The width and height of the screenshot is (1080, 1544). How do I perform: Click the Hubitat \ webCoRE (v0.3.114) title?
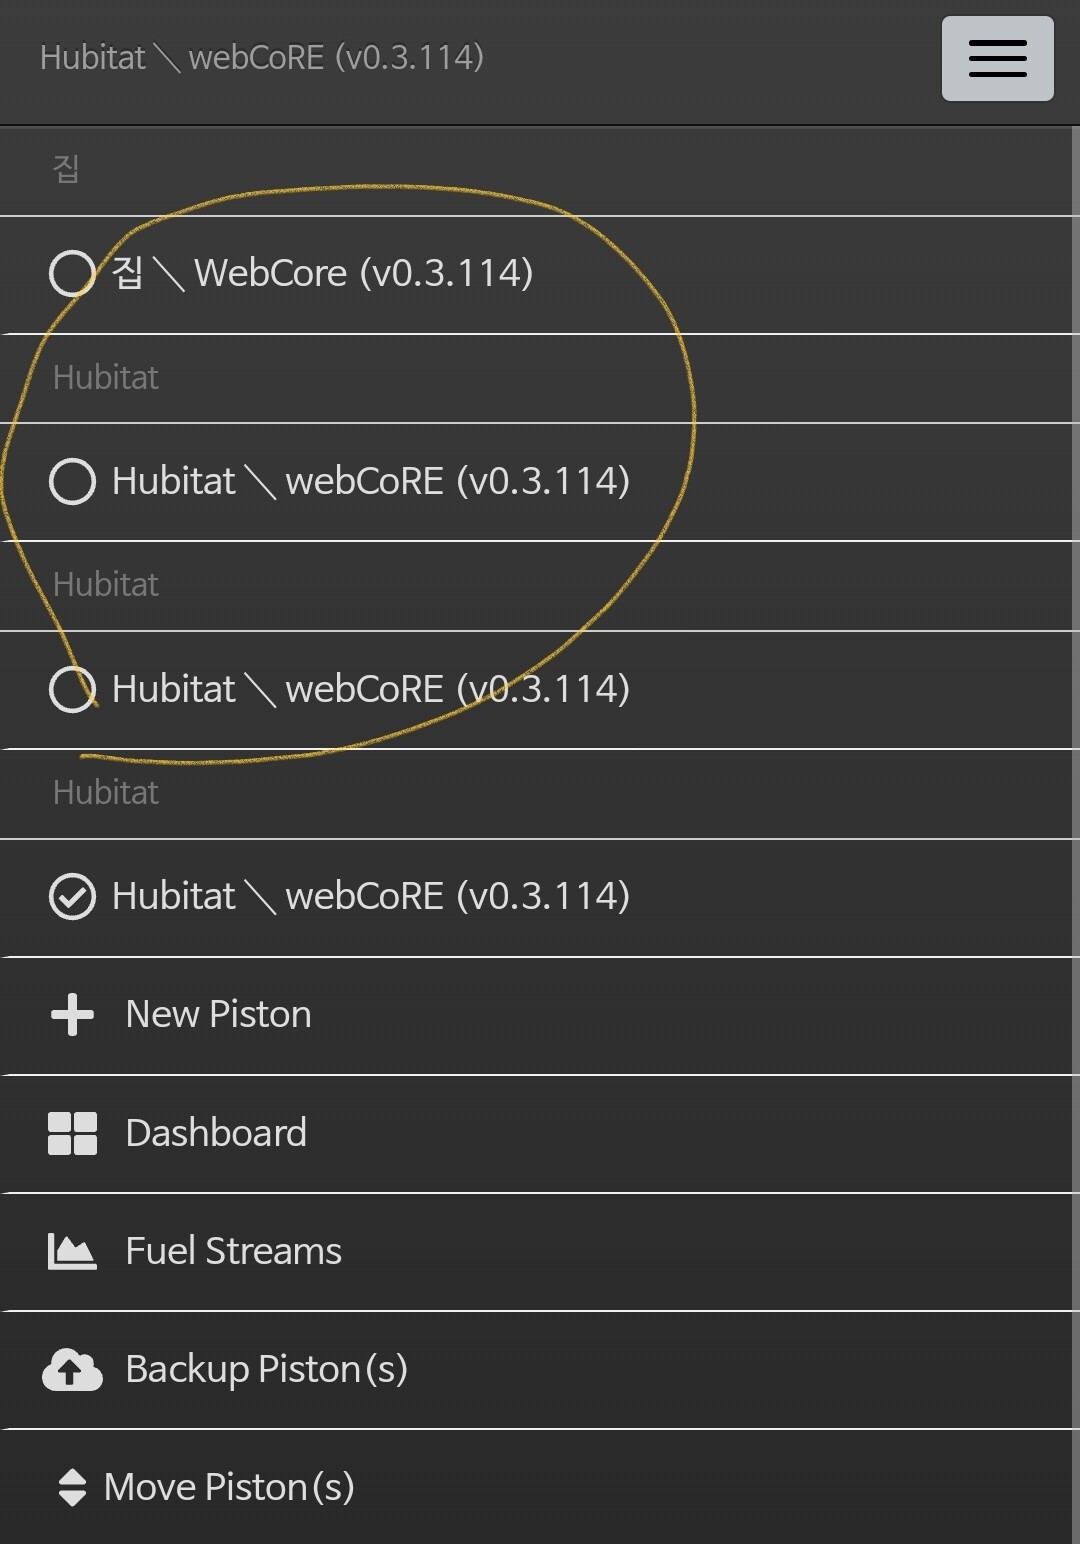click(260, 57)
